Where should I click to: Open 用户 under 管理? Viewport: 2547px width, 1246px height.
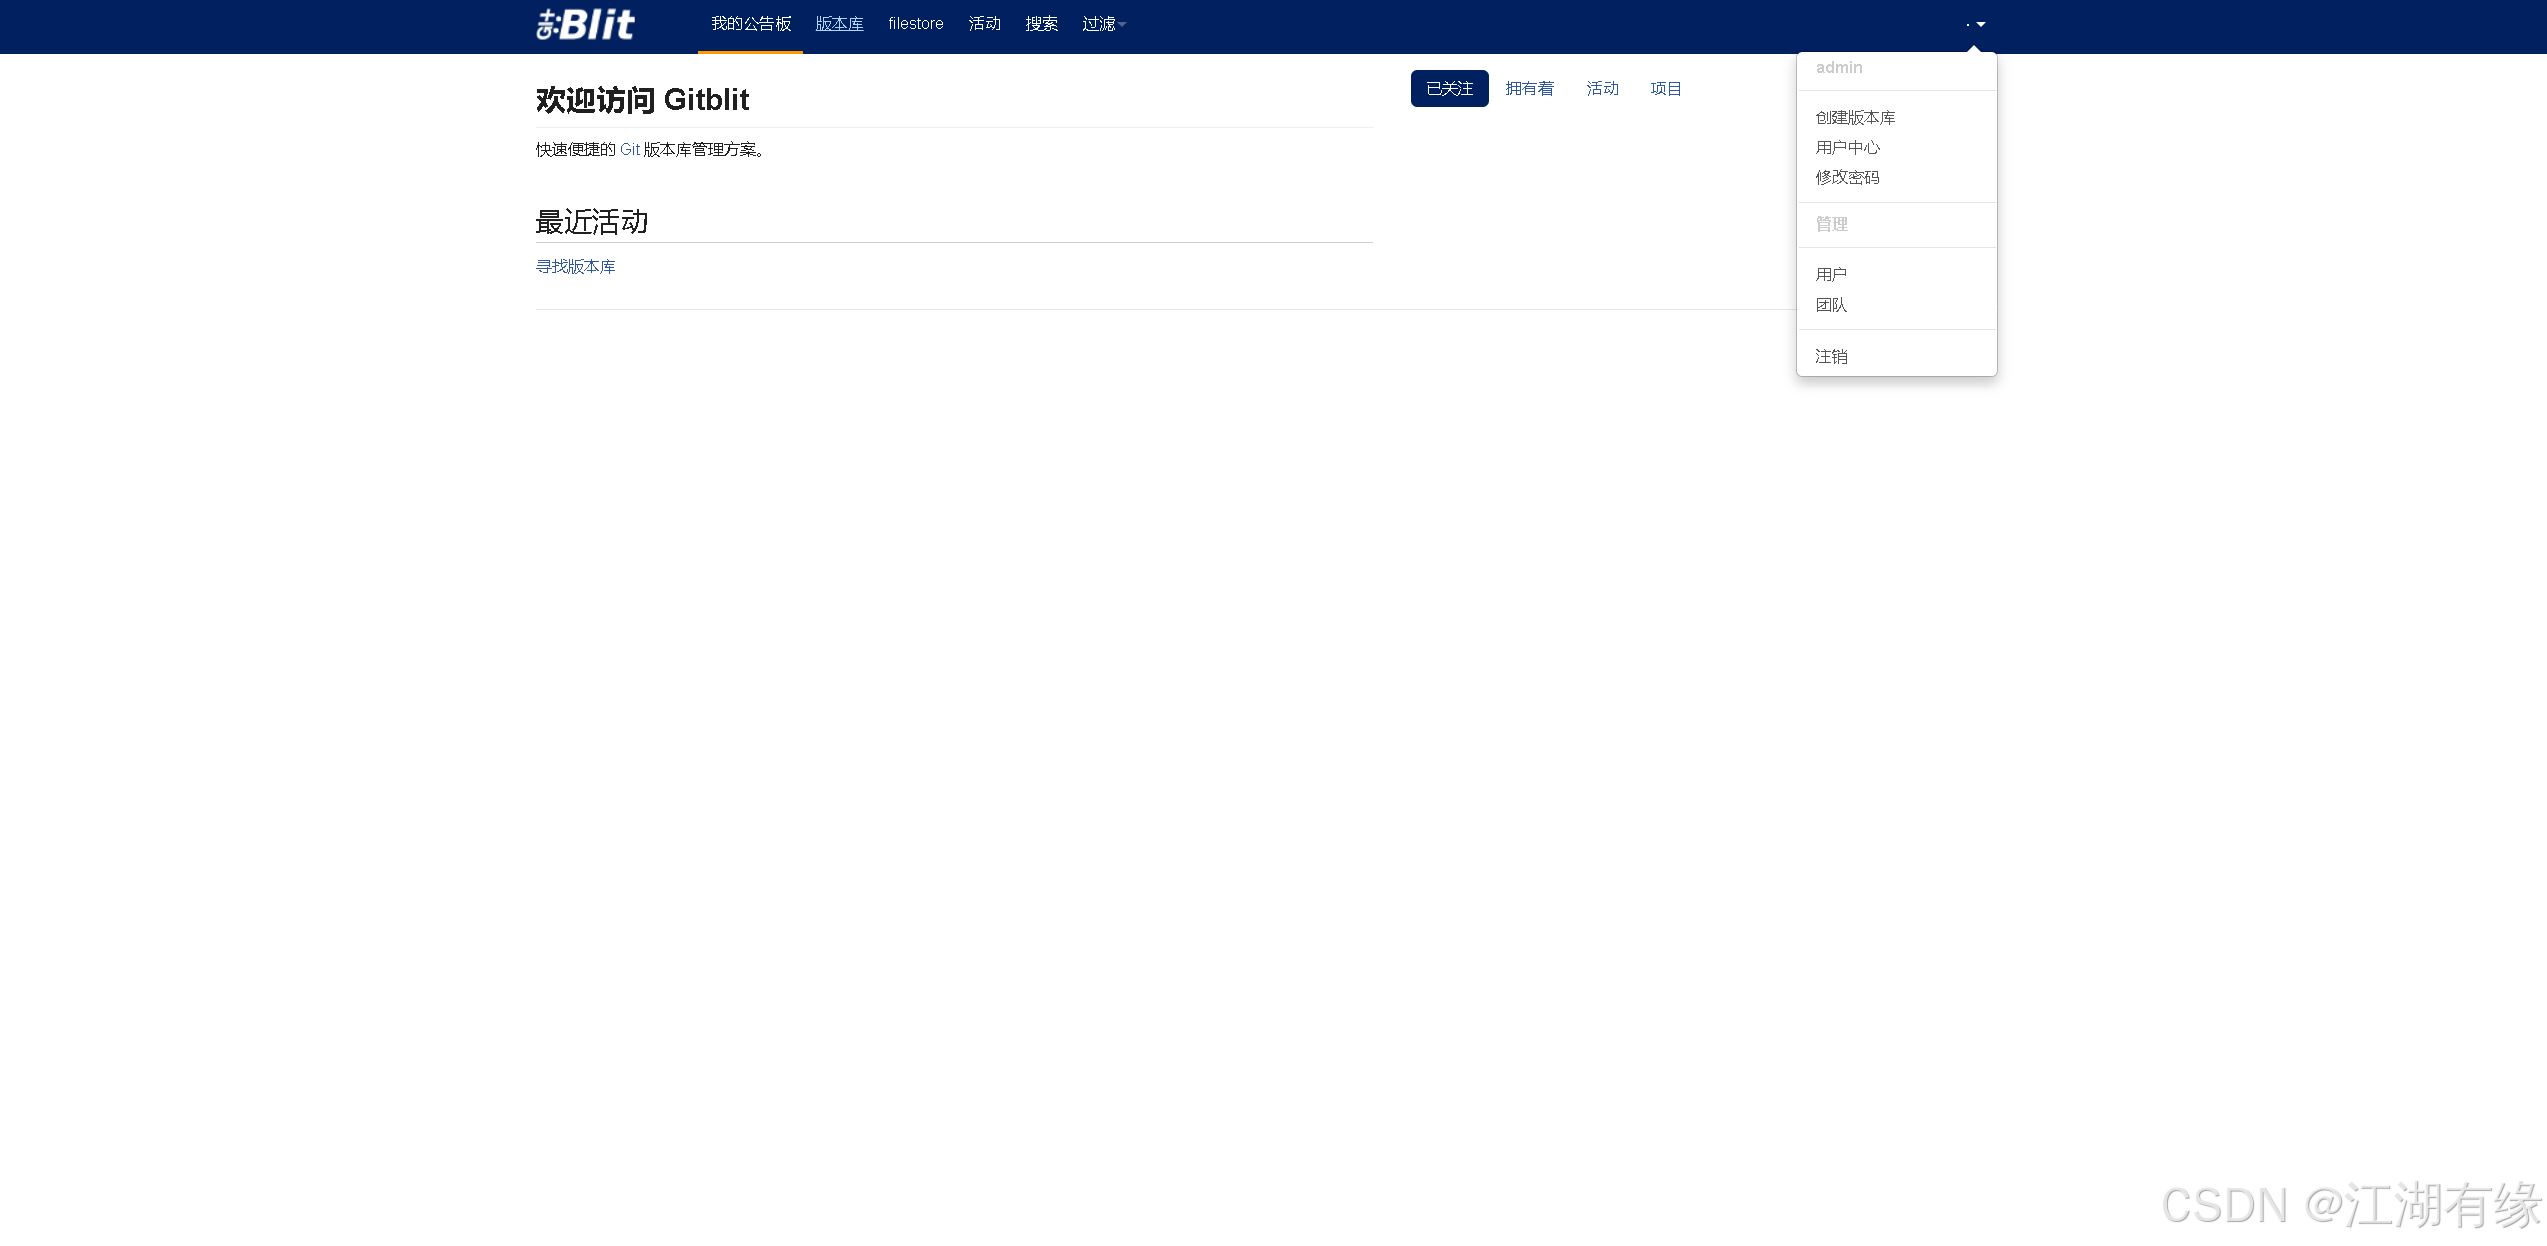(x=1831, y=275)
